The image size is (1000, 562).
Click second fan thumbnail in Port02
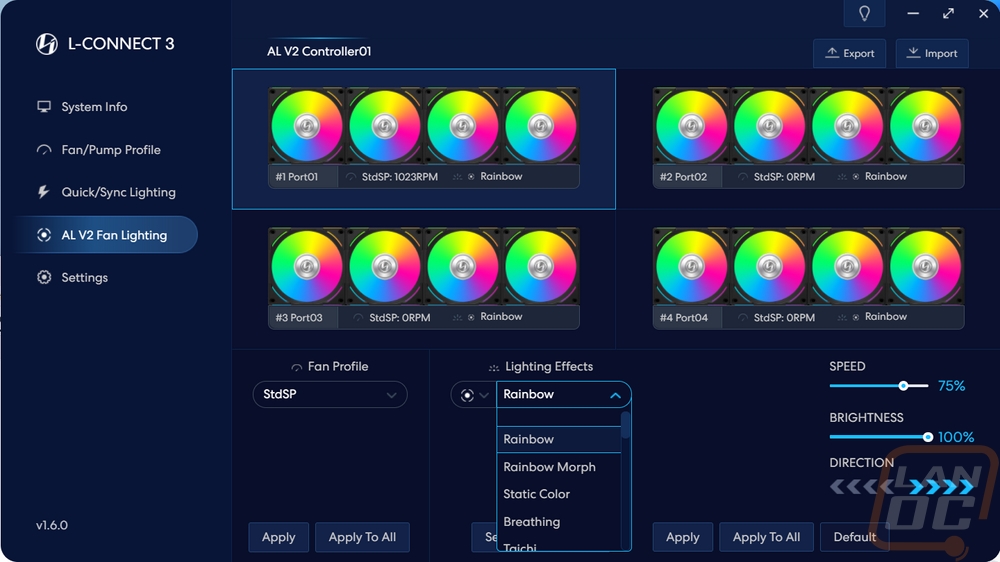(769, 126)
